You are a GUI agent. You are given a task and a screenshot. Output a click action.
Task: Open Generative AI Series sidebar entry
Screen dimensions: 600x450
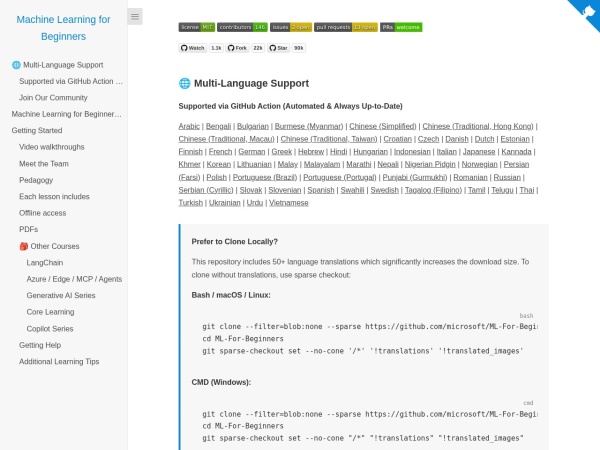pyautogui.click(x=61, y=296)
